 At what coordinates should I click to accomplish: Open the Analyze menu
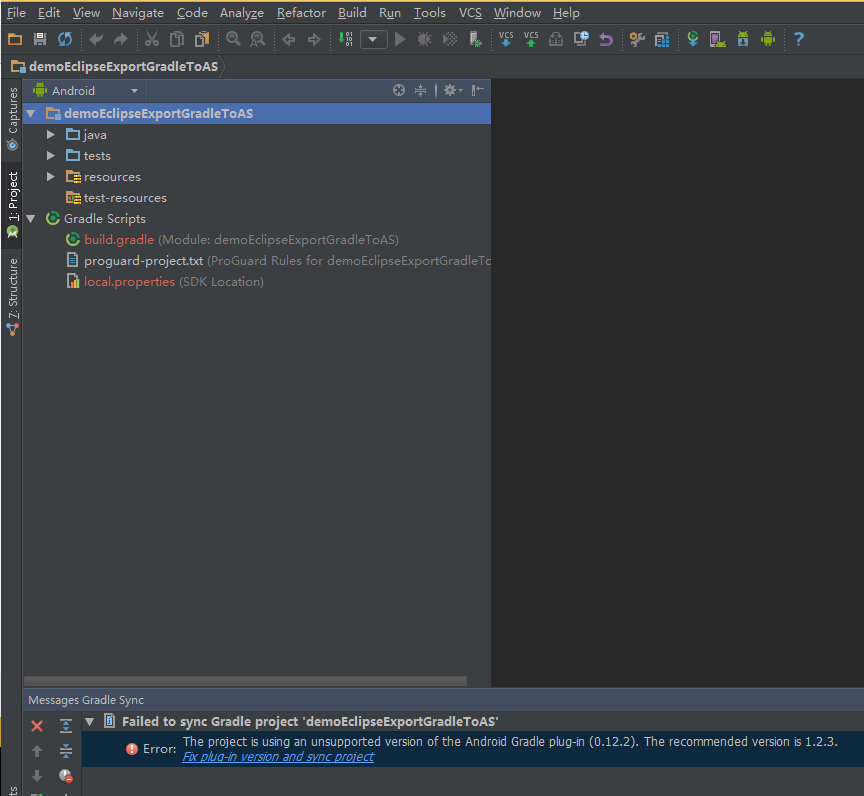tap(242, 13)
